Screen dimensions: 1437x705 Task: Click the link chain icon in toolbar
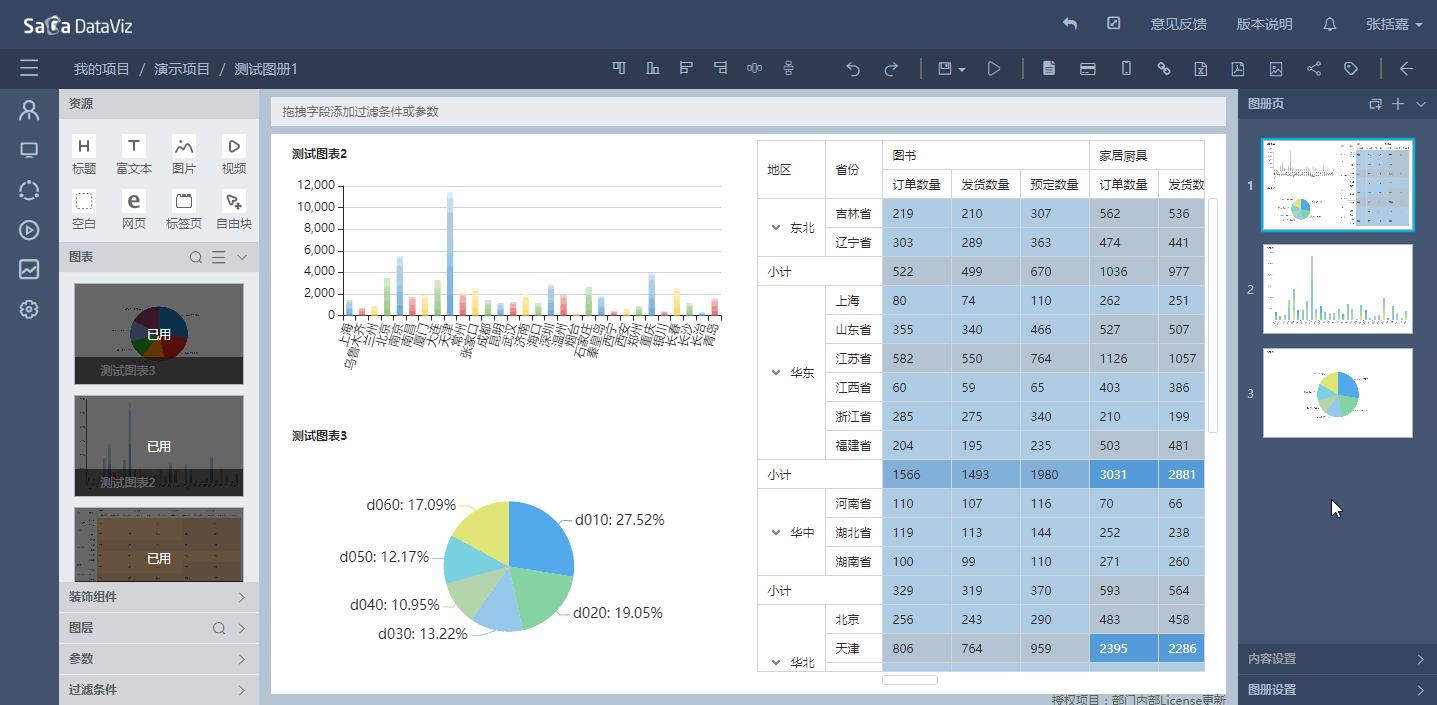coord(1163,68)
